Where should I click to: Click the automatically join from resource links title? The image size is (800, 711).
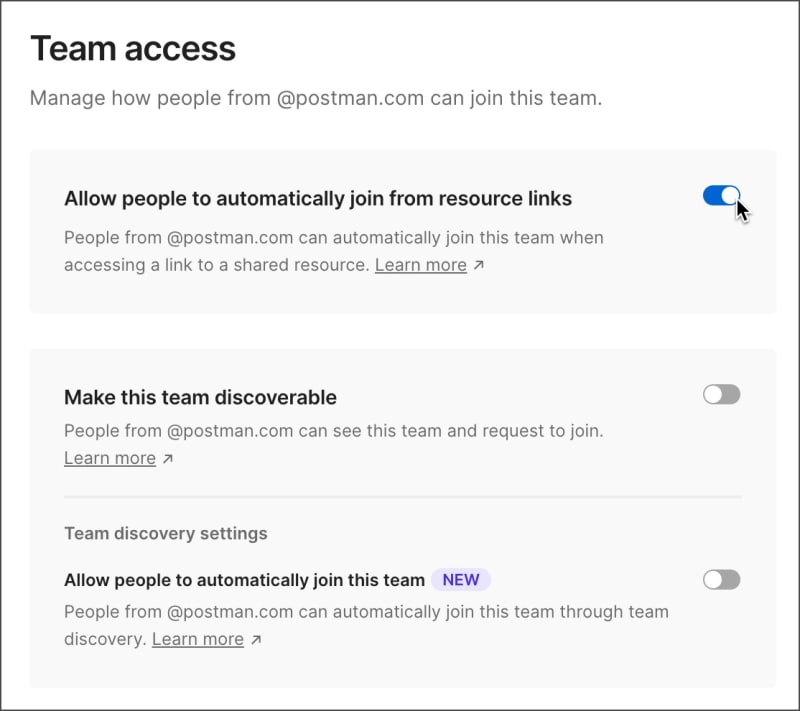pos(317,198)
